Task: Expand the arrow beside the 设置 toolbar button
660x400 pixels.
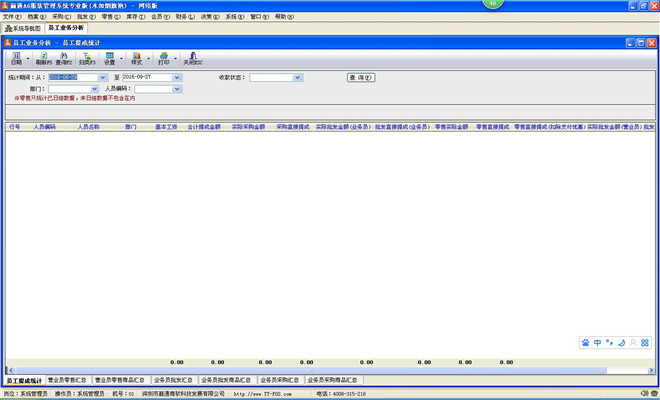Action: (x=122, y=59)
